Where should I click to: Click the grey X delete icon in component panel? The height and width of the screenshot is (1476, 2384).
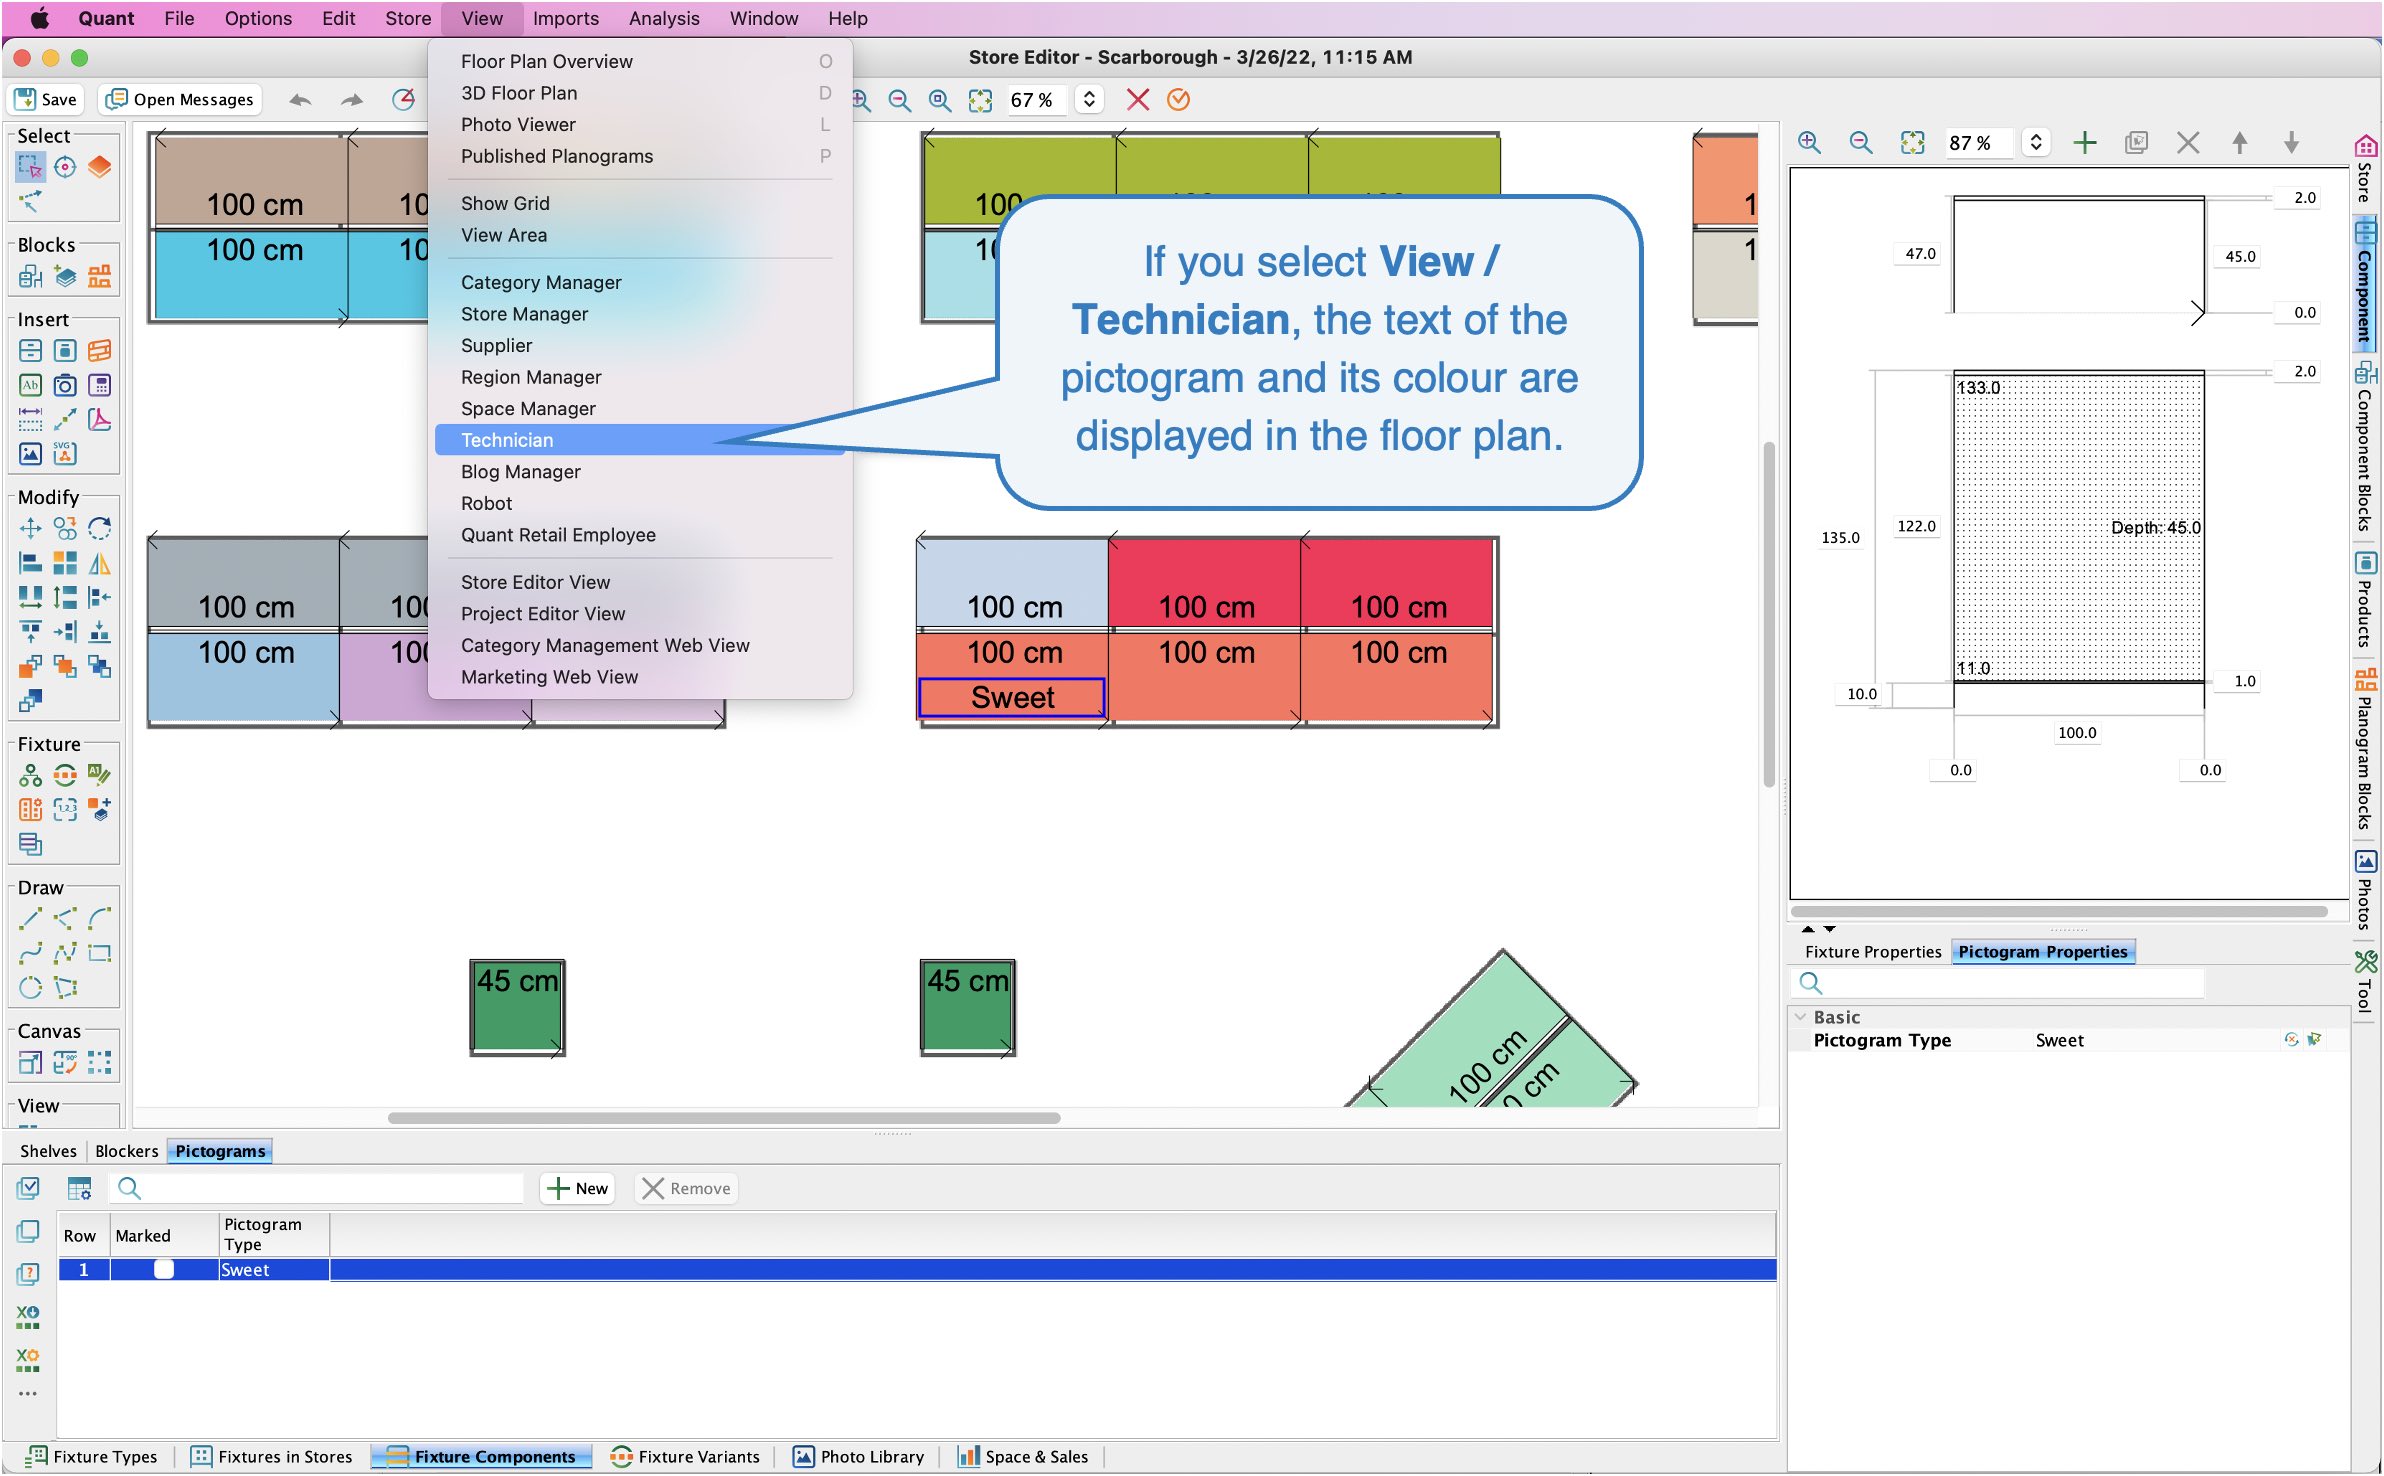(x=2188, y=142)
